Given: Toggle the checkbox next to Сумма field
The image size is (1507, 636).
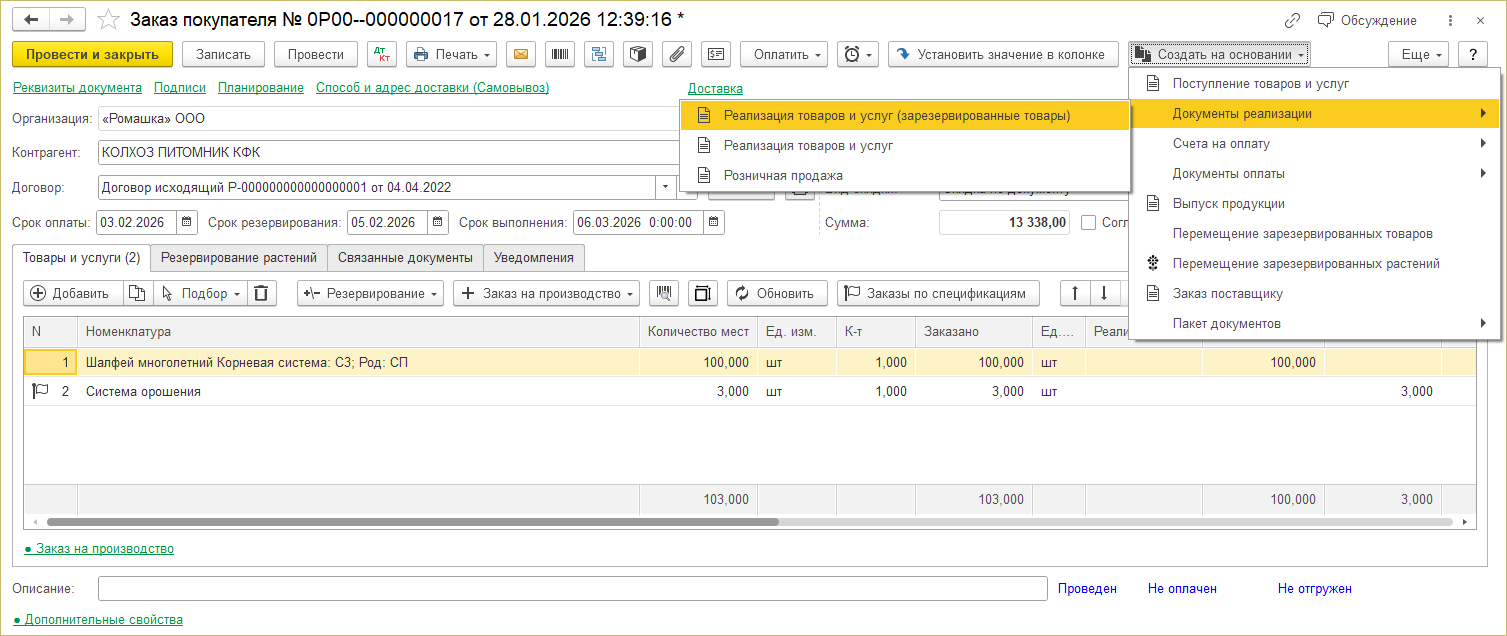Looking at the screenshot, I should point(1089,222).
